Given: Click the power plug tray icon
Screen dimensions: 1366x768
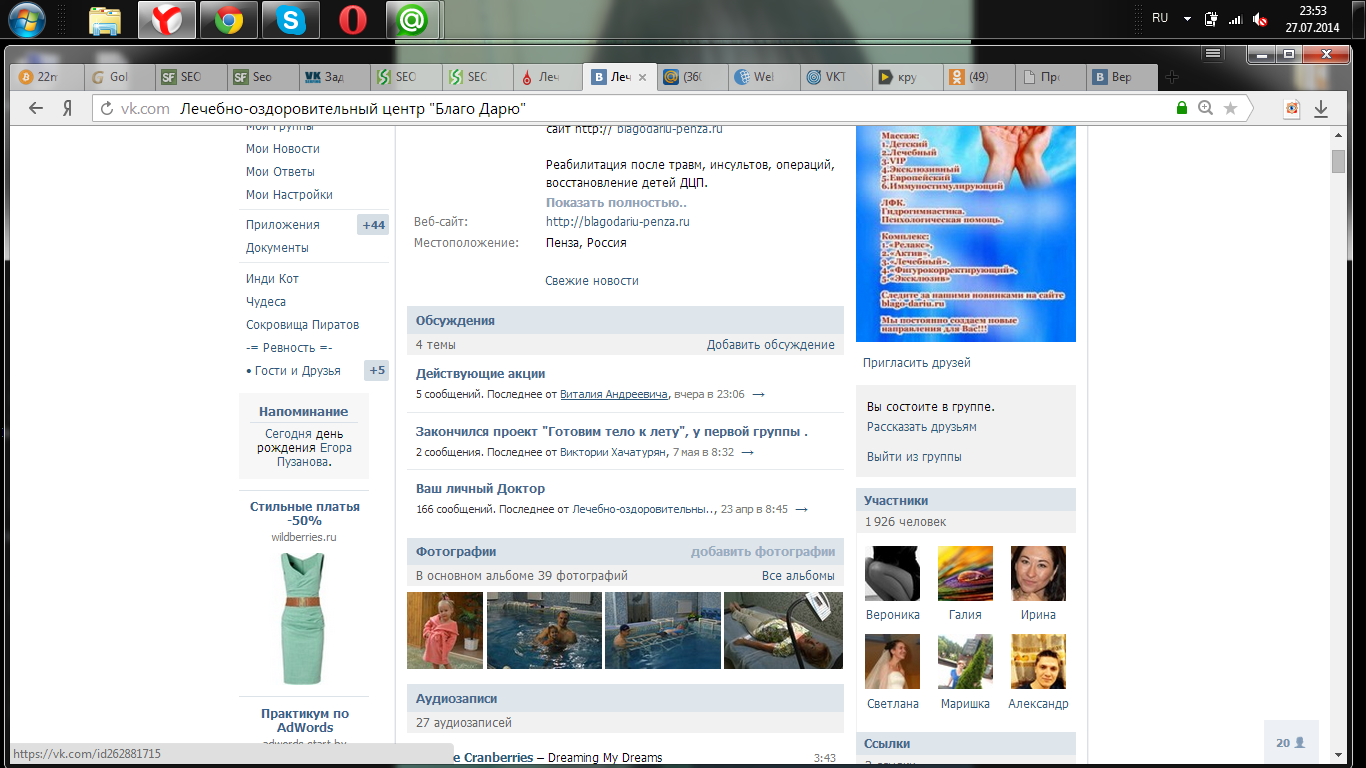Looking at the screenshot, I should (x=1211, y=19).
